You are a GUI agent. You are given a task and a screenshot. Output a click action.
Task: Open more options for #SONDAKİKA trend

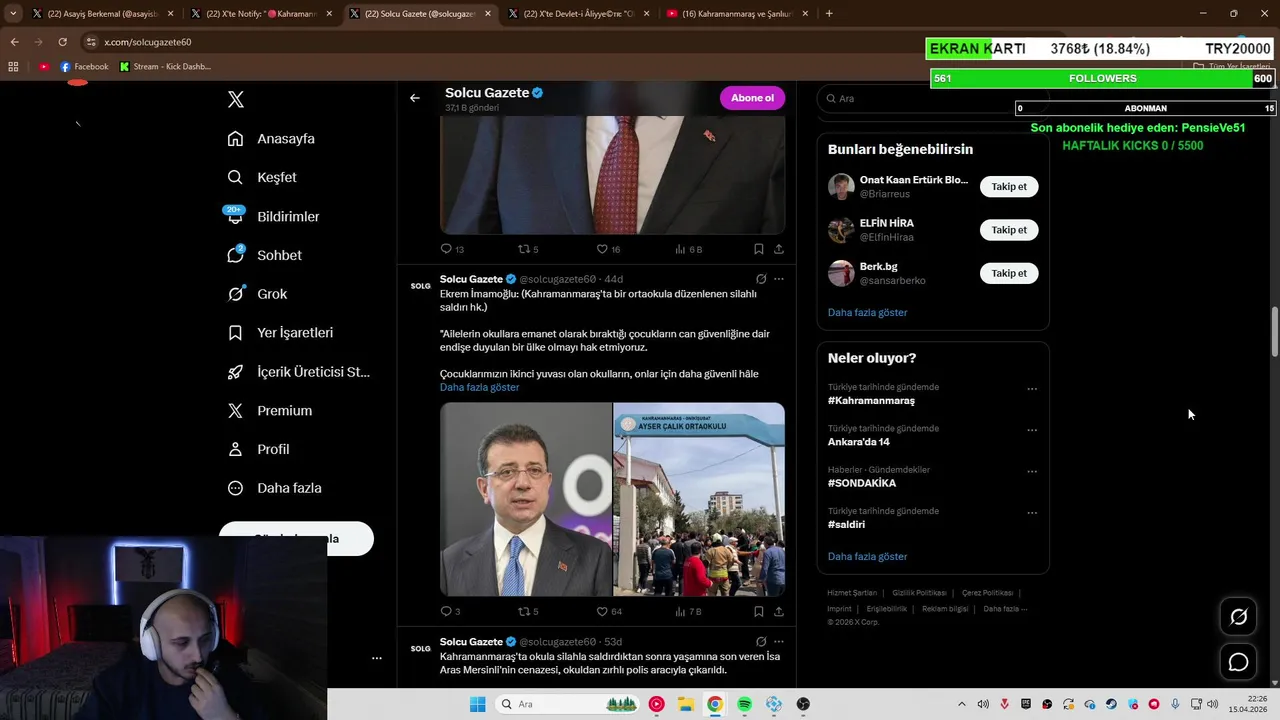(1032, 472)
